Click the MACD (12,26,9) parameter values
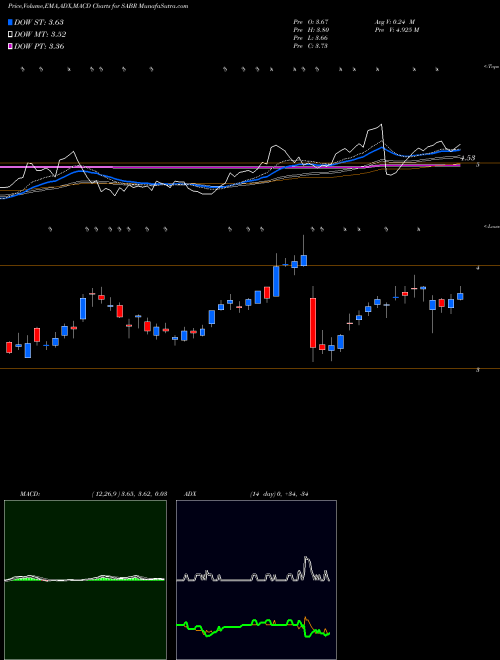500x660 pixels. [129, 494]
